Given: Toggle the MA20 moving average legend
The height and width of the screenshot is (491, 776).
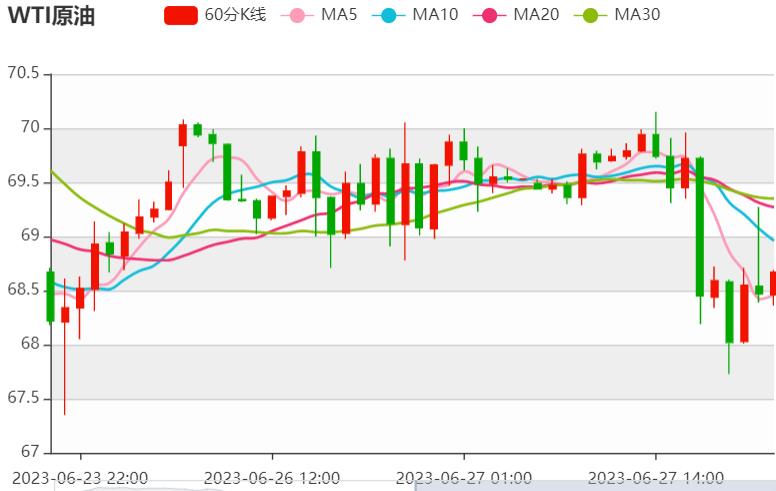Looking at the screenshot, I should 516,15.
